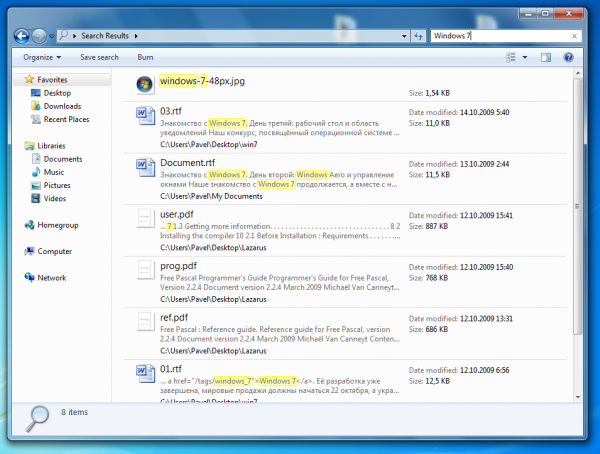Click the Word icon of 03.rtf
The height and width of the screenshot is (454, 600).
coord(145,116)
